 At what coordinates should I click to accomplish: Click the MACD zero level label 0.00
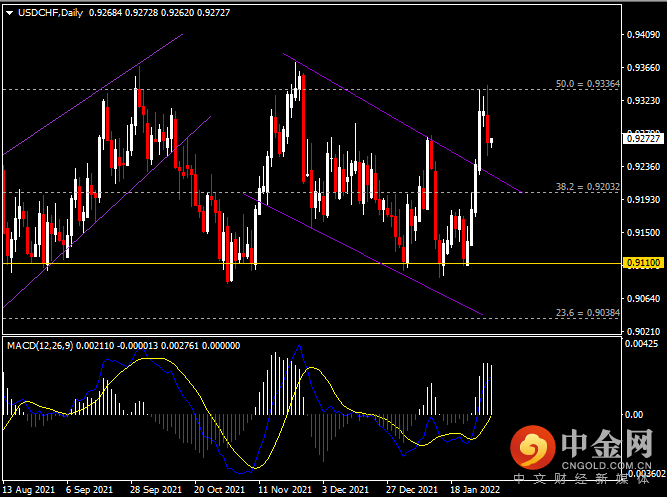634,414
